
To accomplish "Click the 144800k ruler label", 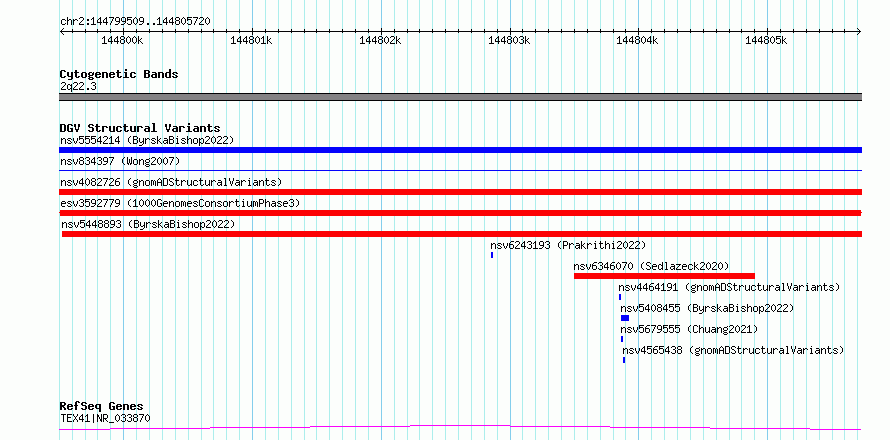I will 122,40.
